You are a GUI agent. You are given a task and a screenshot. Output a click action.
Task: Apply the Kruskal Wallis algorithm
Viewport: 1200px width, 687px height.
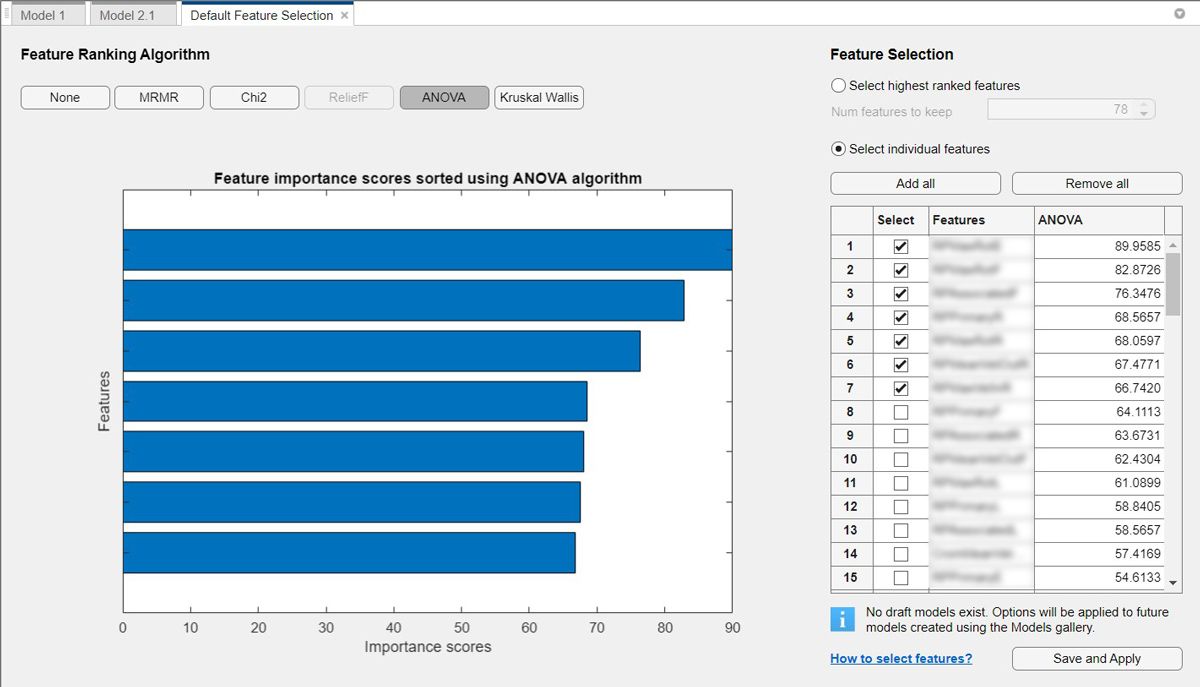click(538, 97)
